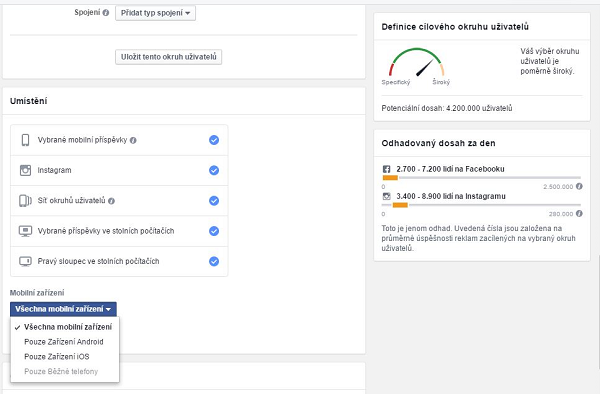Uncheck Vybrané mobilní příspěvky placement
The image size is (600, 394).
214,140
